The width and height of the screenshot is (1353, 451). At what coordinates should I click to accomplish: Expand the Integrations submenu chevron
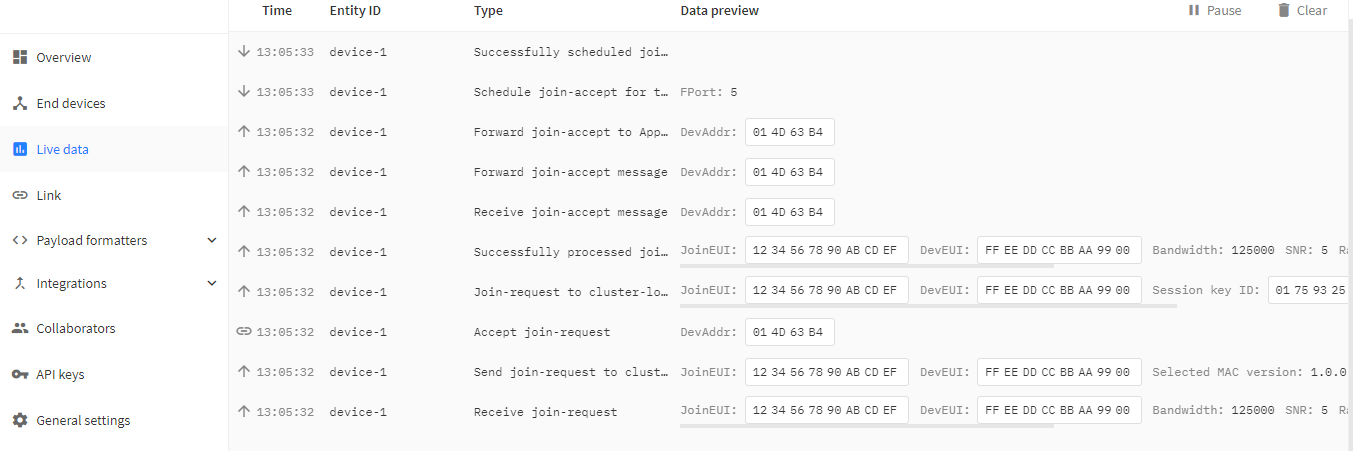(x=211, y=284)
